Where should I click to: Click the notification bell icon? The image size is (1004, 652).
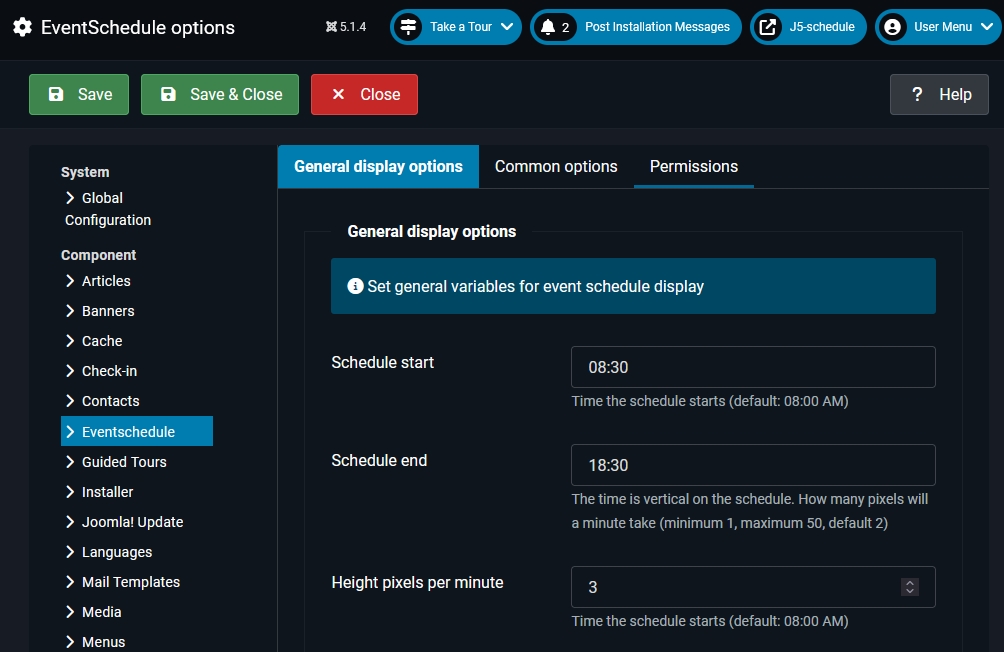[x=547, y=27]
